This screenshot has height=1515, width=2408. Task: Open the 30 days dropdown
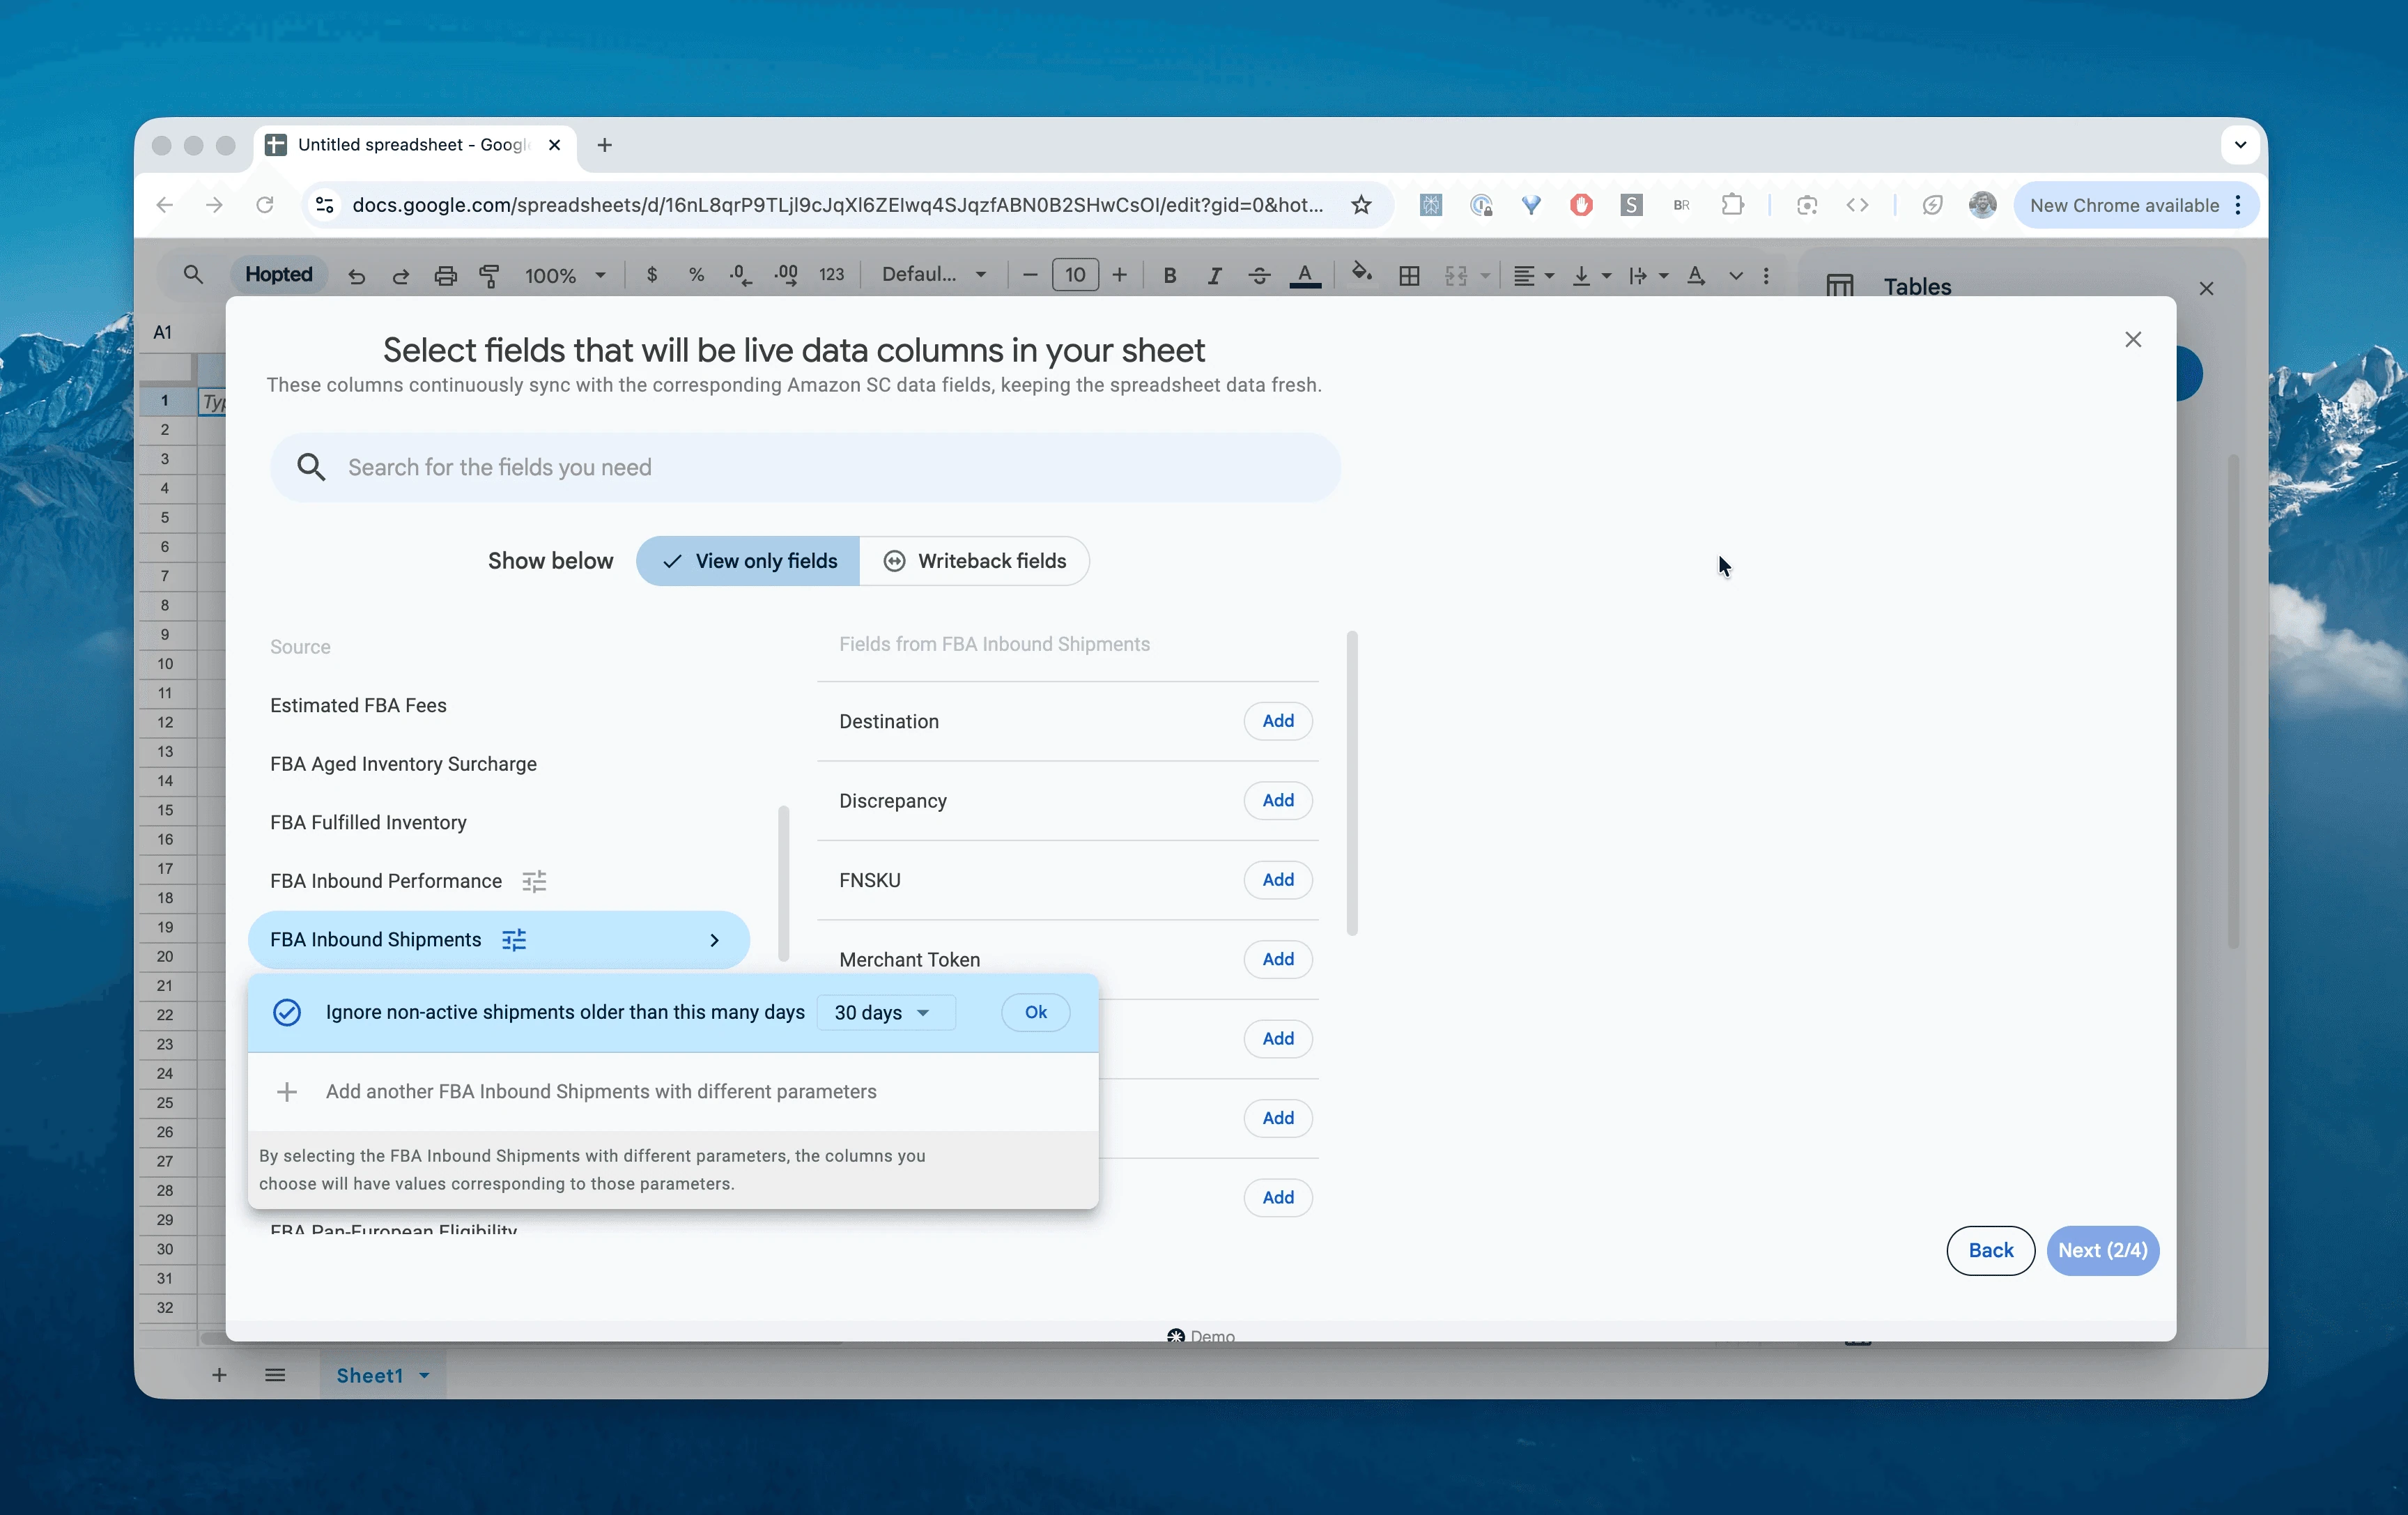click(x=885, y=1012)
